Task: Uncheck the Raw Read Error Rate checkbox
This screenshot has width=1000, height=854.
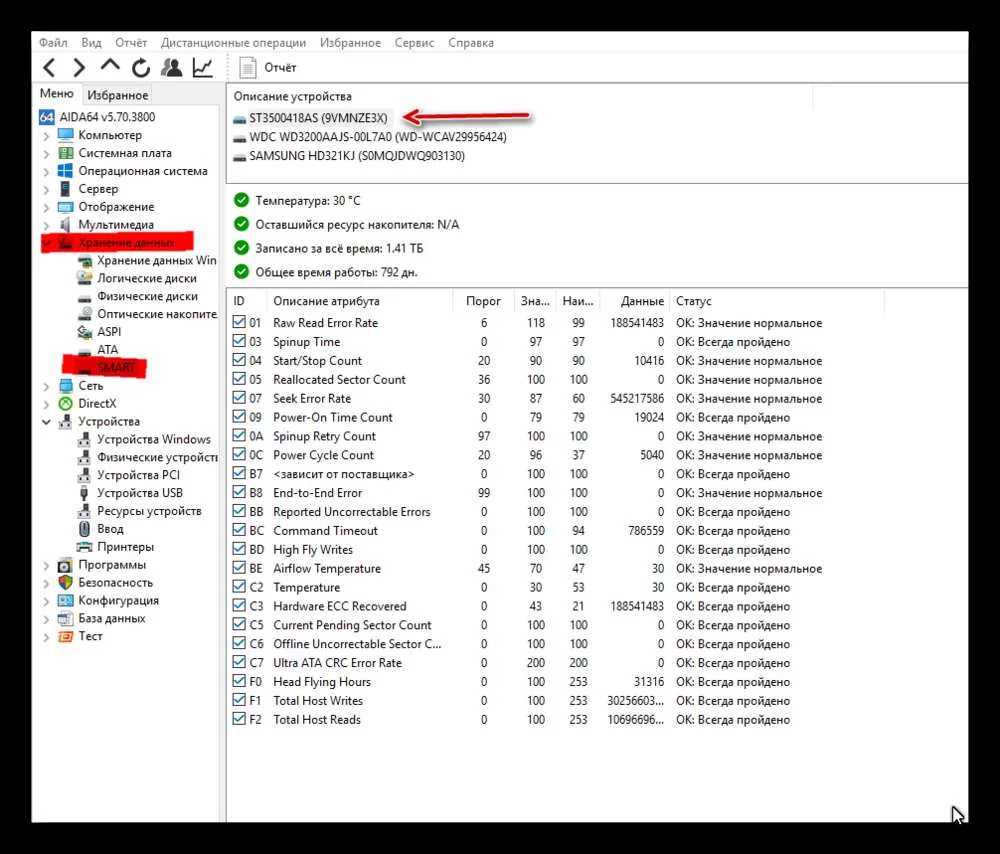Action: tap(239, 322)
